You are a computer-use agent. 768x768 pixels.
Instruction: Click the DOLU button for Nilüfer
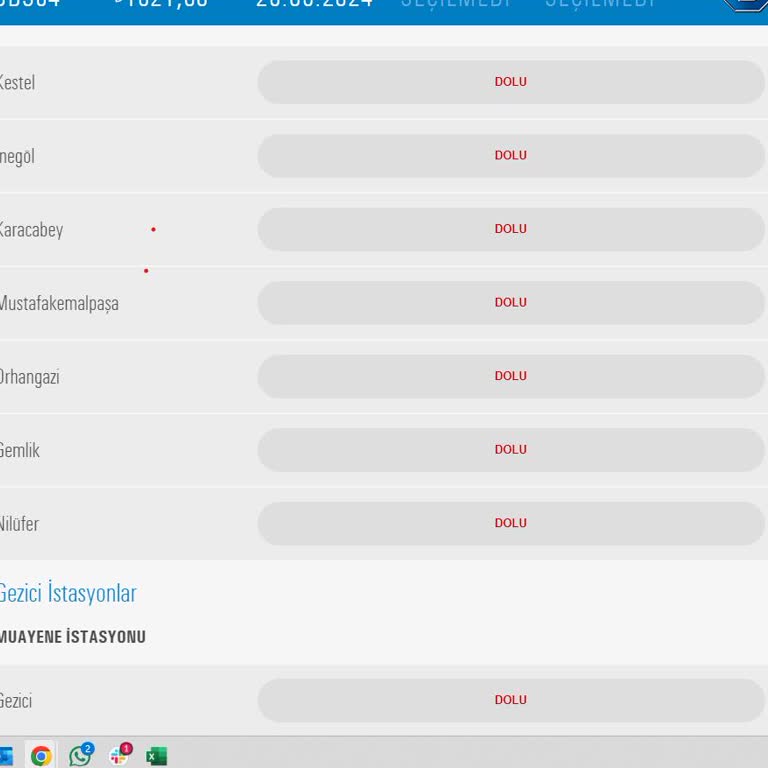click(511, 523)
